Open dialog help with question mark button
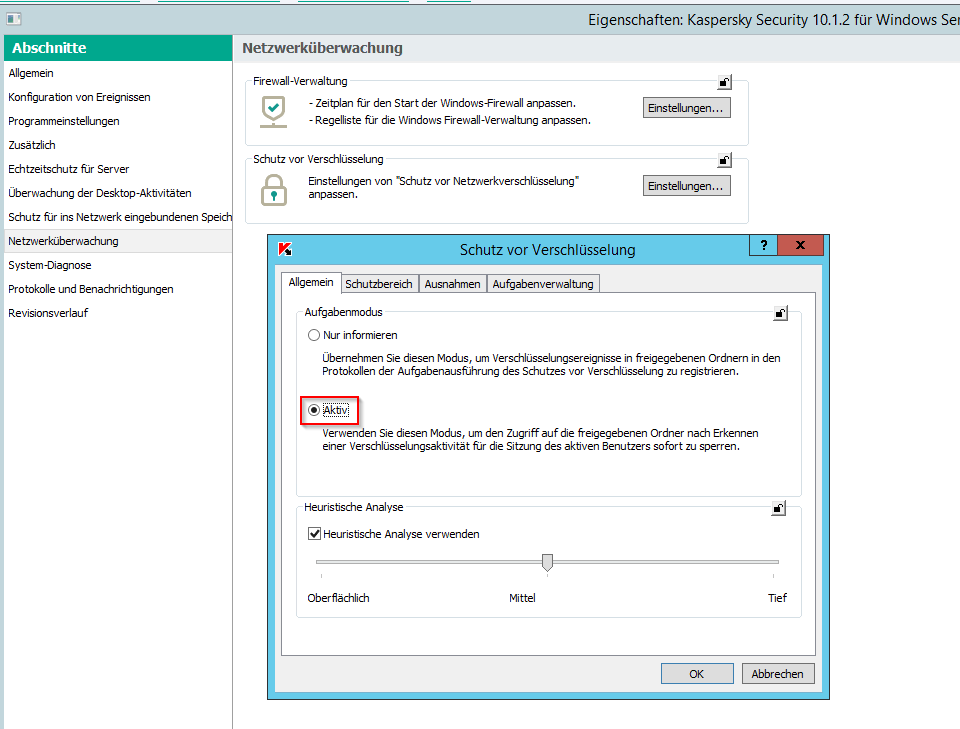 tap(763, 245)
